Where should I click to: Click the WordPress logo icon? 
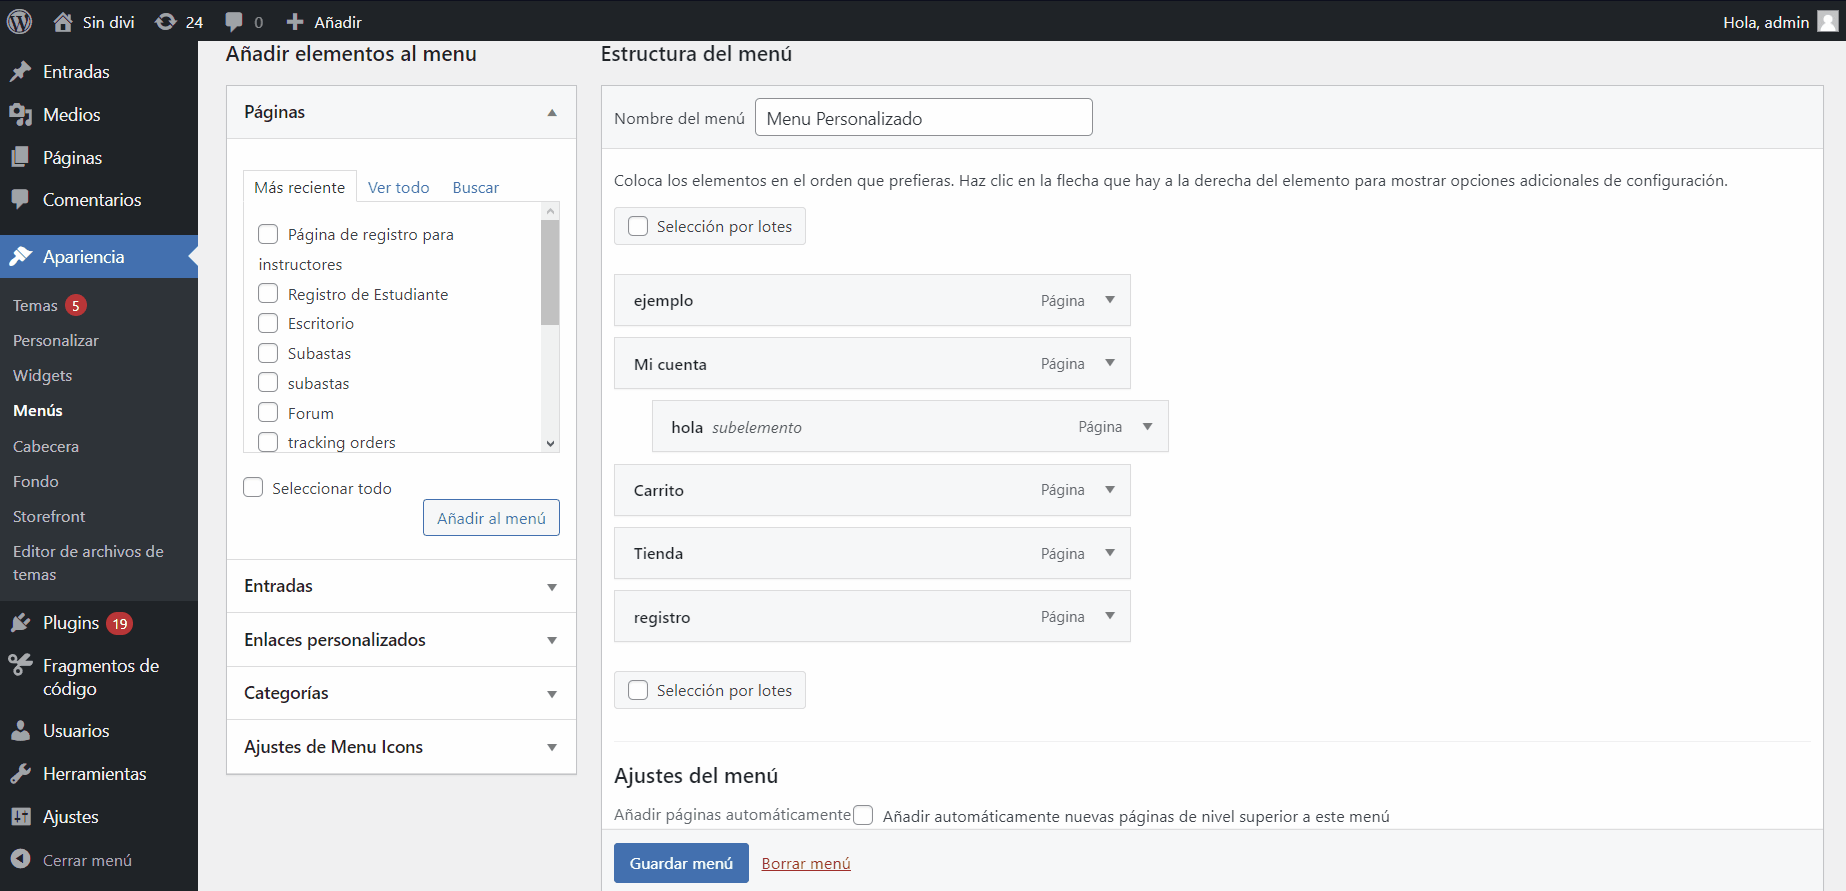[x=20, y=21]
